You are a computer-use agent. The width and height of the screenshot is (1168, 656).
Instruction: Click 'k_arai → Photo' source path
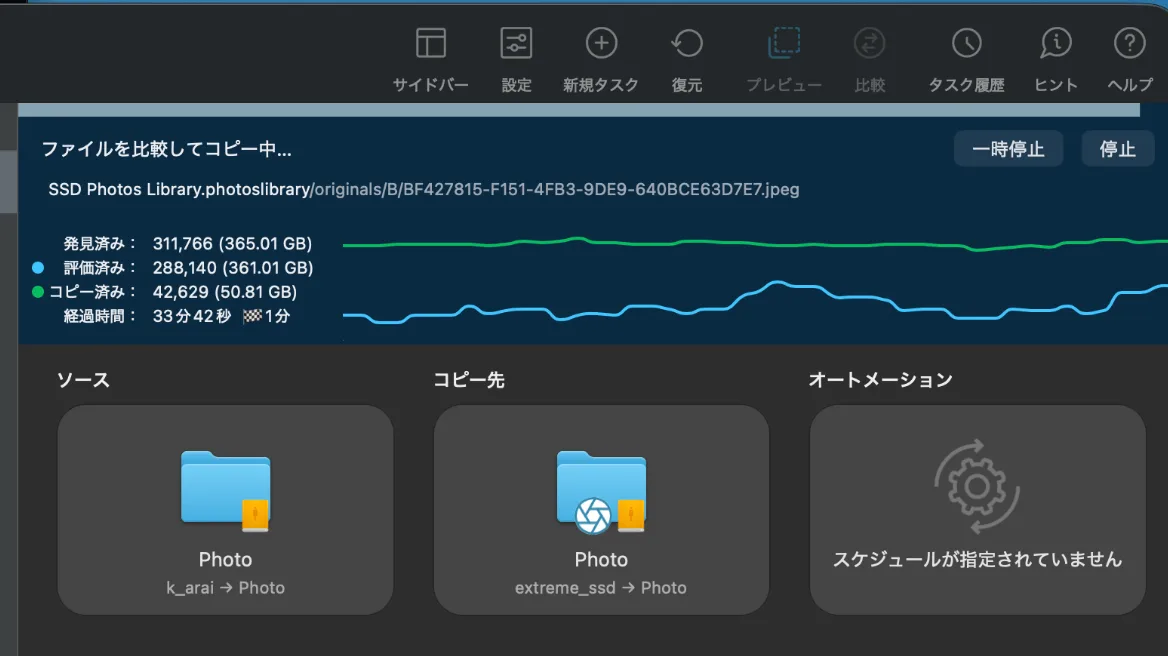click(225, 587)
